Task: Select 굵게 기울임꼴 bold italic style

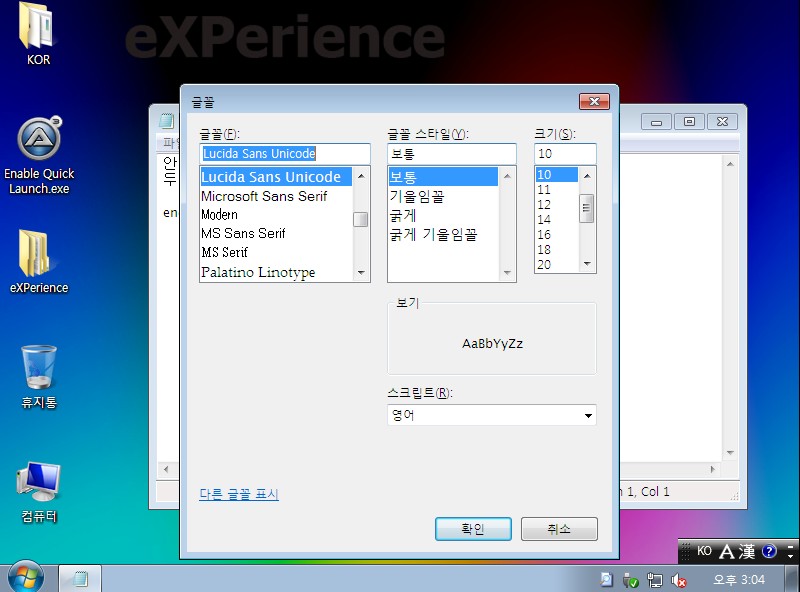Action: pyautogui.click(x=443, y=234)
